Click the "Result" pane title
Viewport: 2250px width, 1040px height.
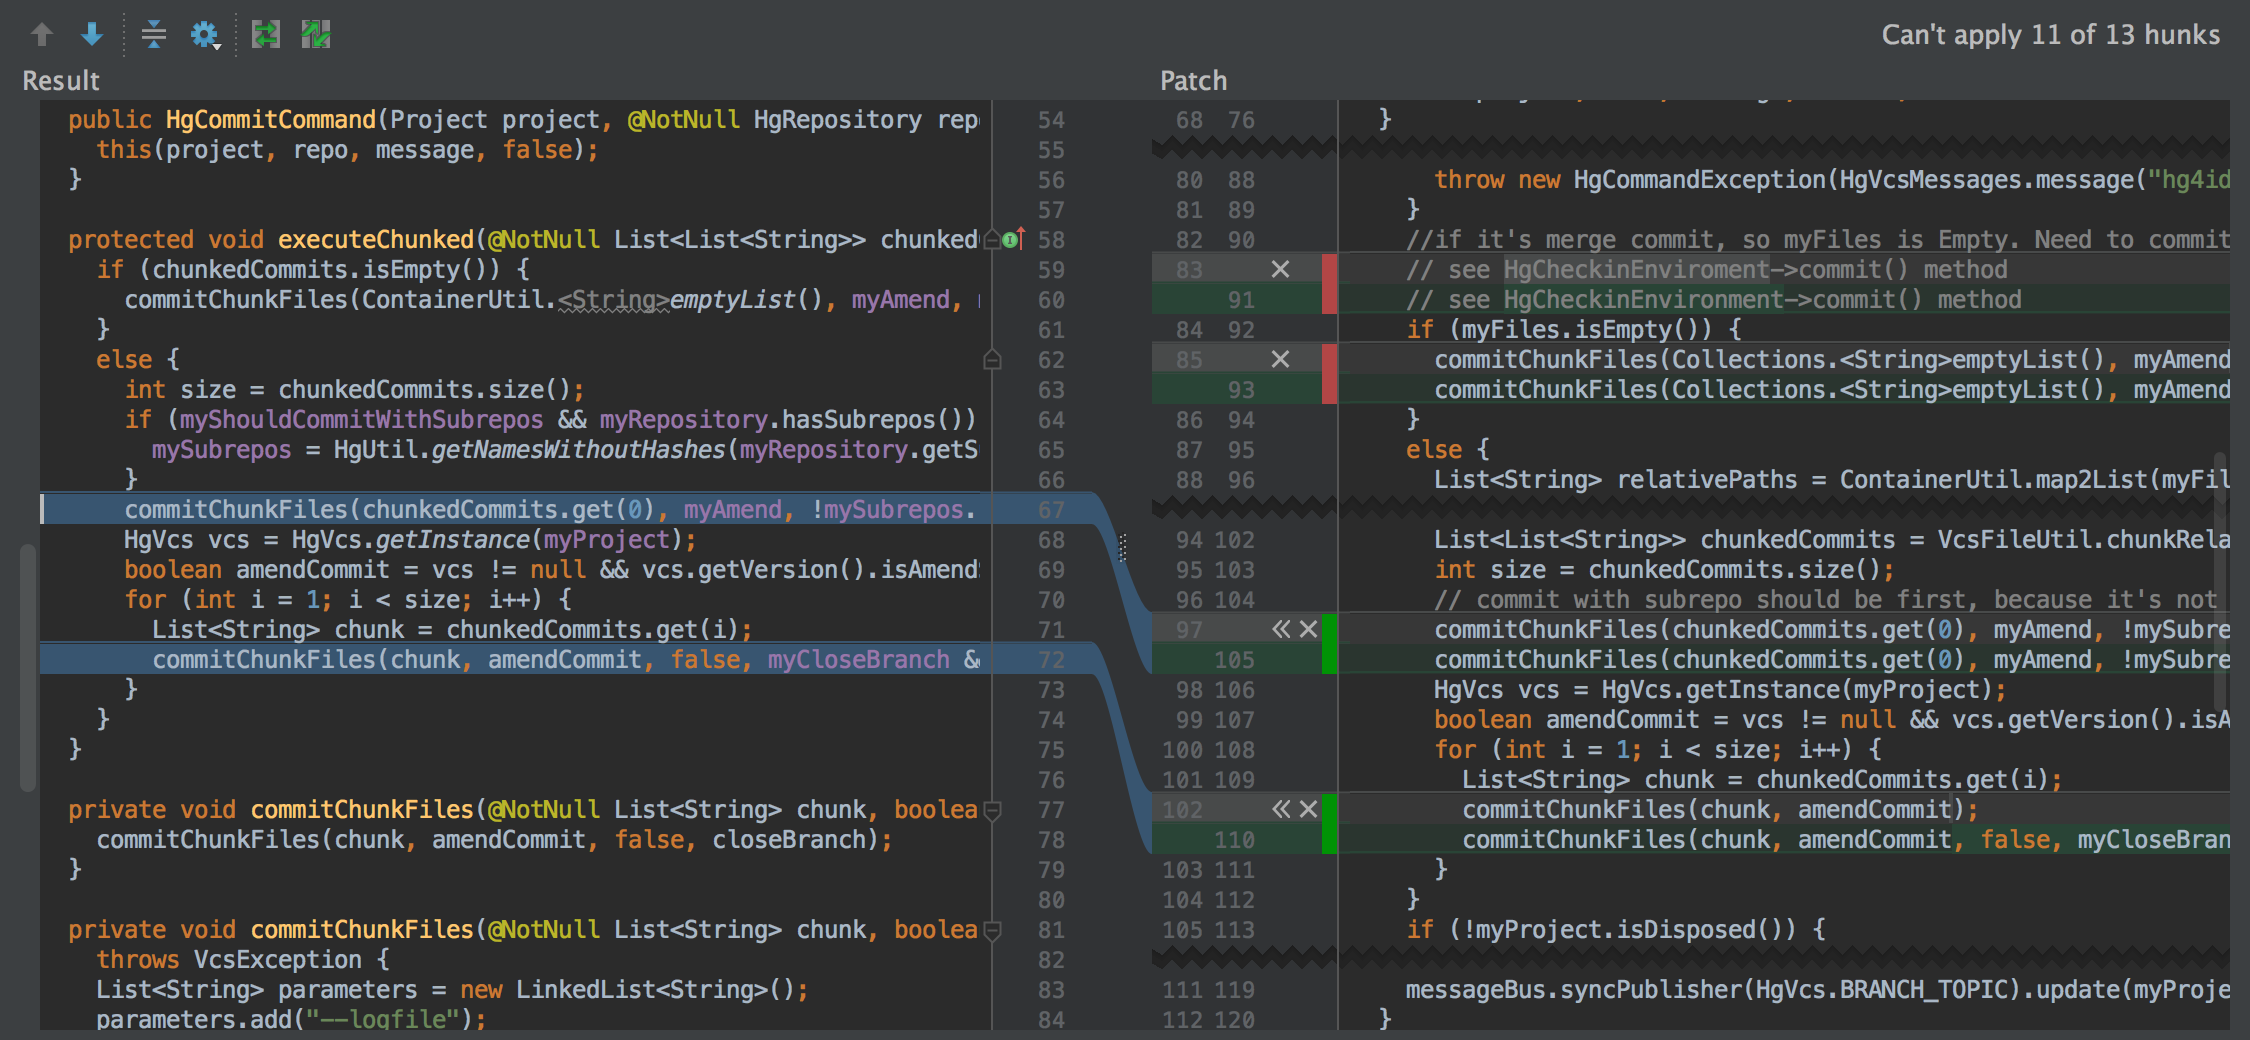(61, 81)
